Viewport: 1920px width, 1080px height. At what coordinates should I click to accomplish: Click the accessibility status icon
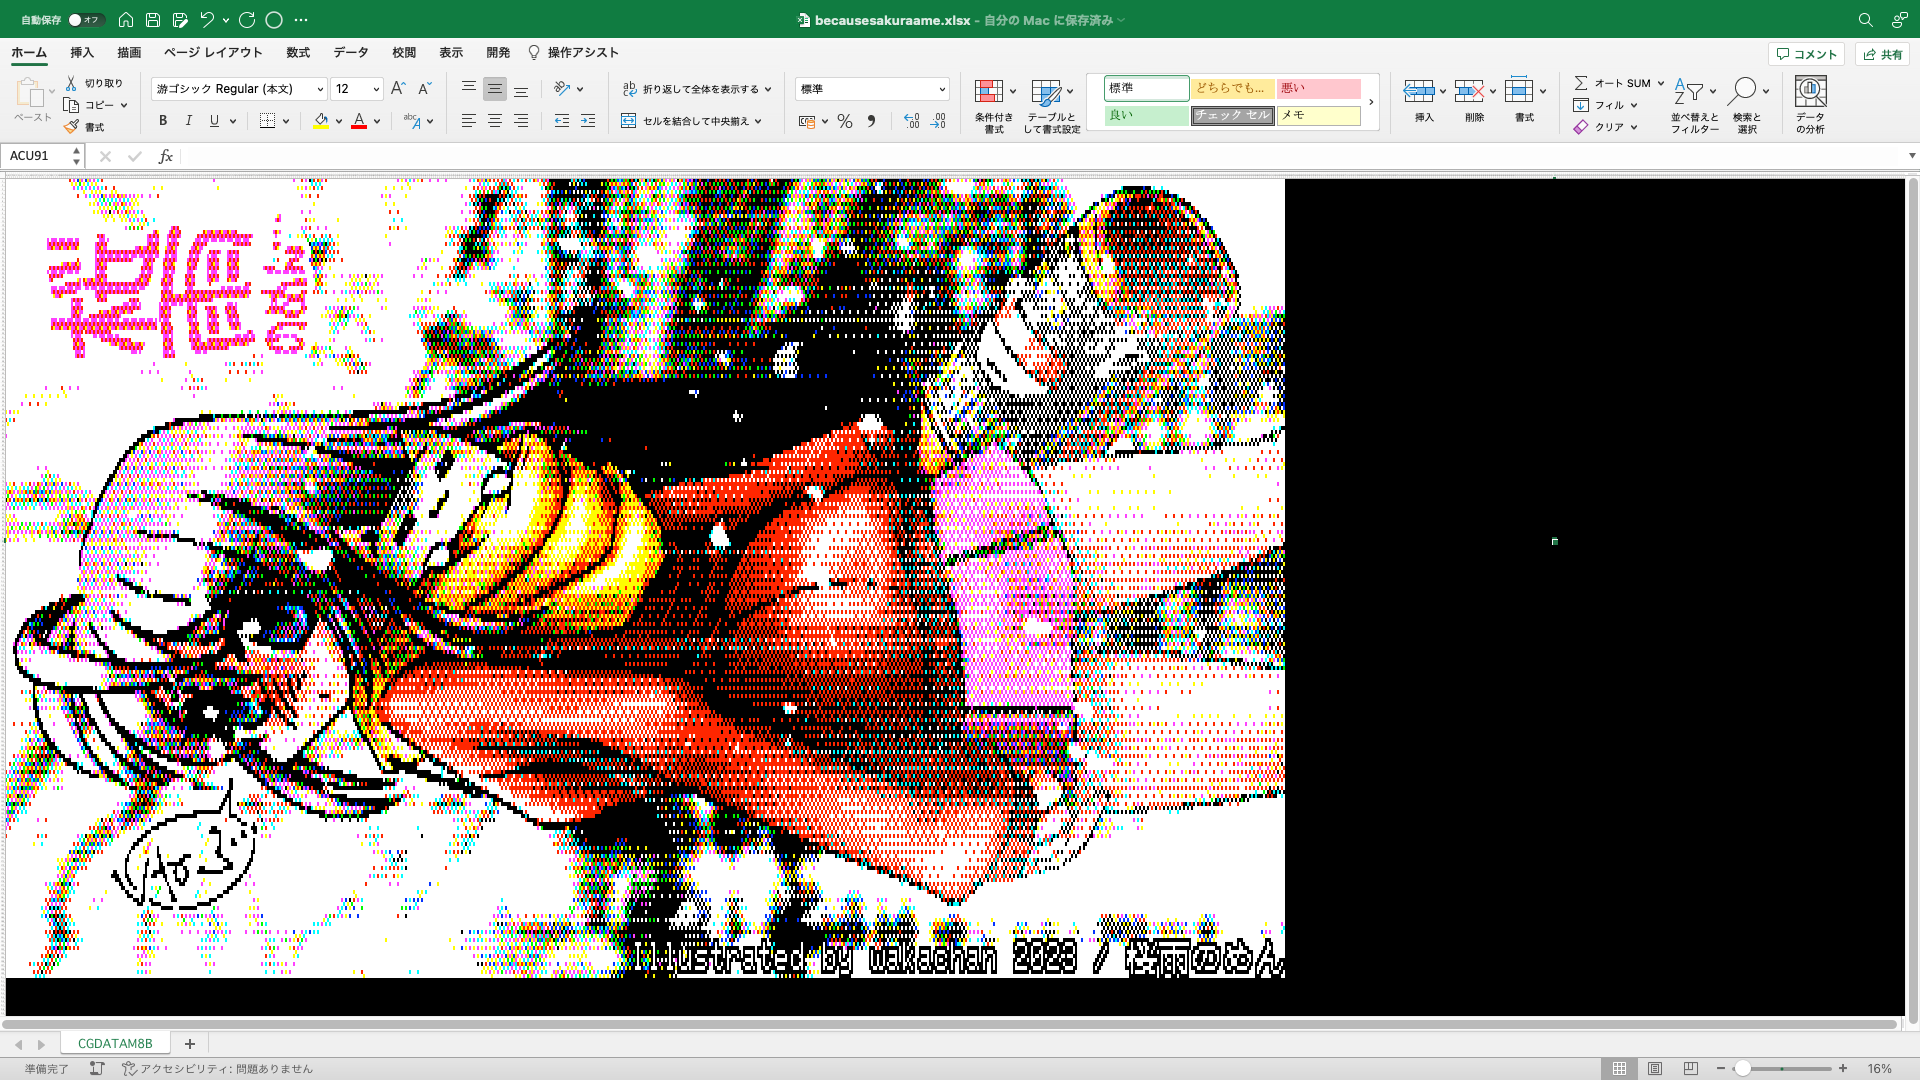[x=129, y=1068]
